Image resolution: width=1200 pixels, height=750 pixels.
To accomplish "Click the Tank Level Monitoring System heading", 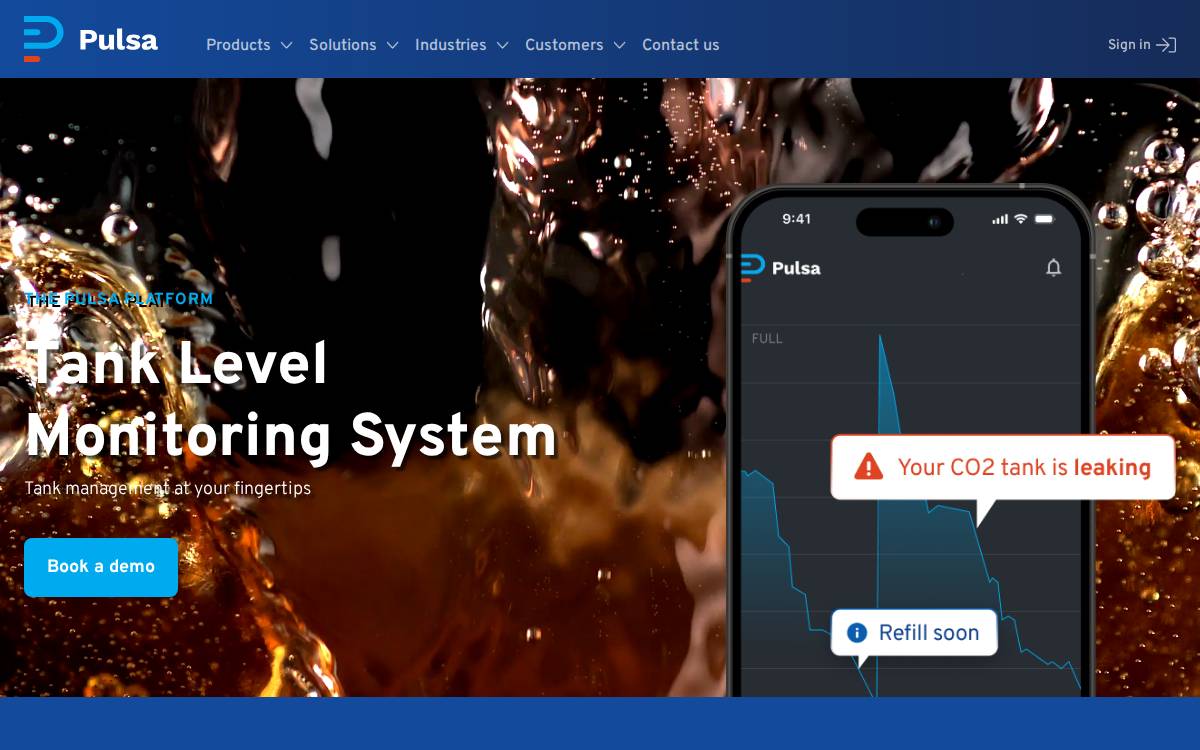I will tap(291, 400).
